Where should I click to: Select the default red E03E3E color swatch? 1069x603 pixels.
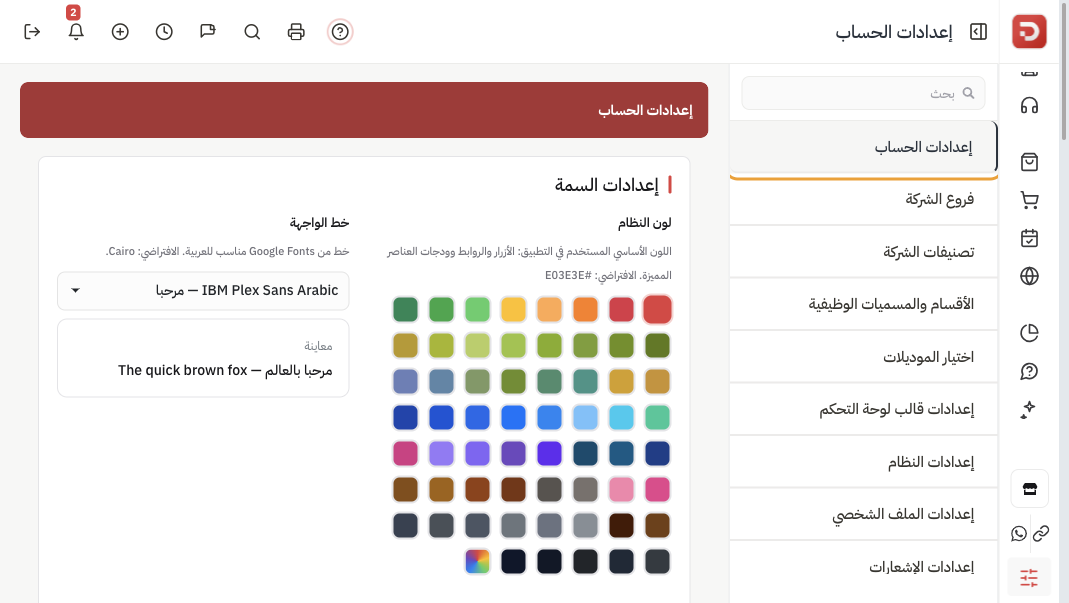click(657, 309)
